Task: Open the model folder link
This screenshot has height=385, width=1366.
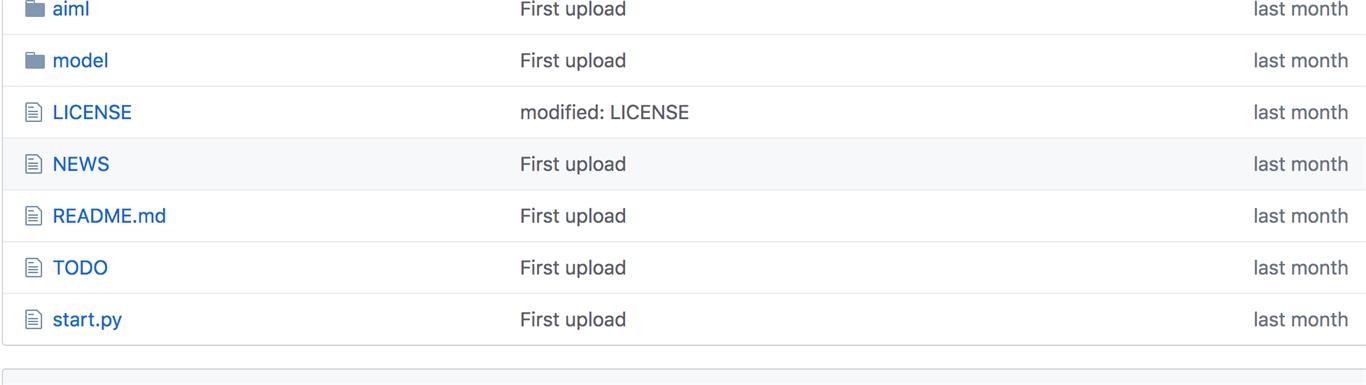Action: click(x=80, y=61)
